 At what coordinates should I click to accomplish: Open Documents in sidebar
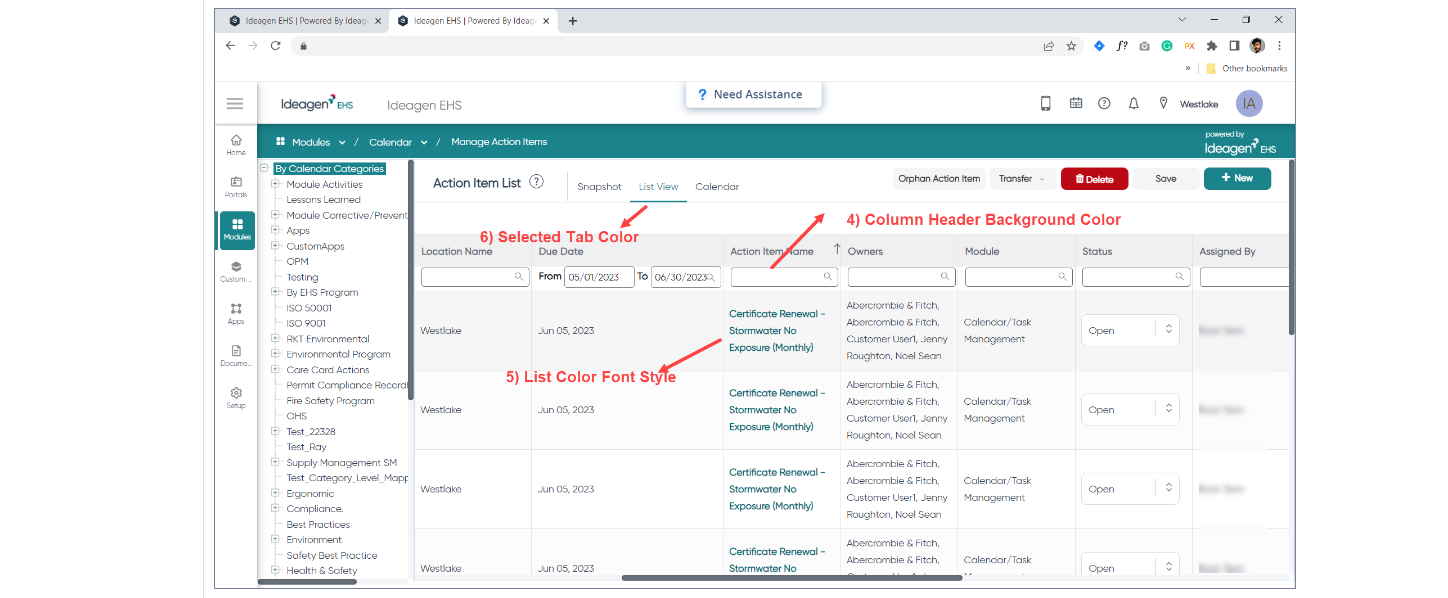tap(236, 356)
